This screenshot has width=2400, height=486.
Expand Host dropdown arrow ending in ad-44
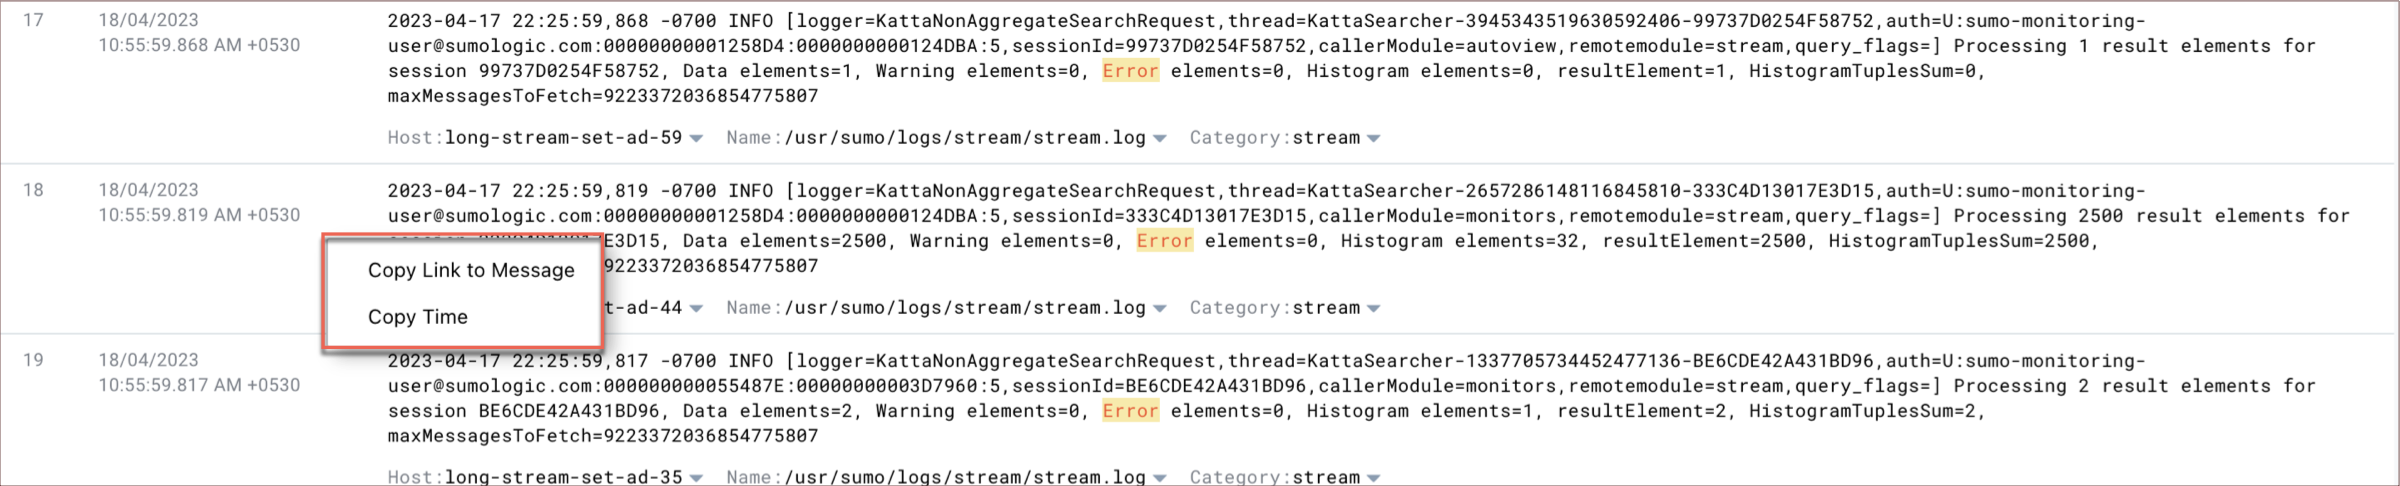tap(696, 309)
